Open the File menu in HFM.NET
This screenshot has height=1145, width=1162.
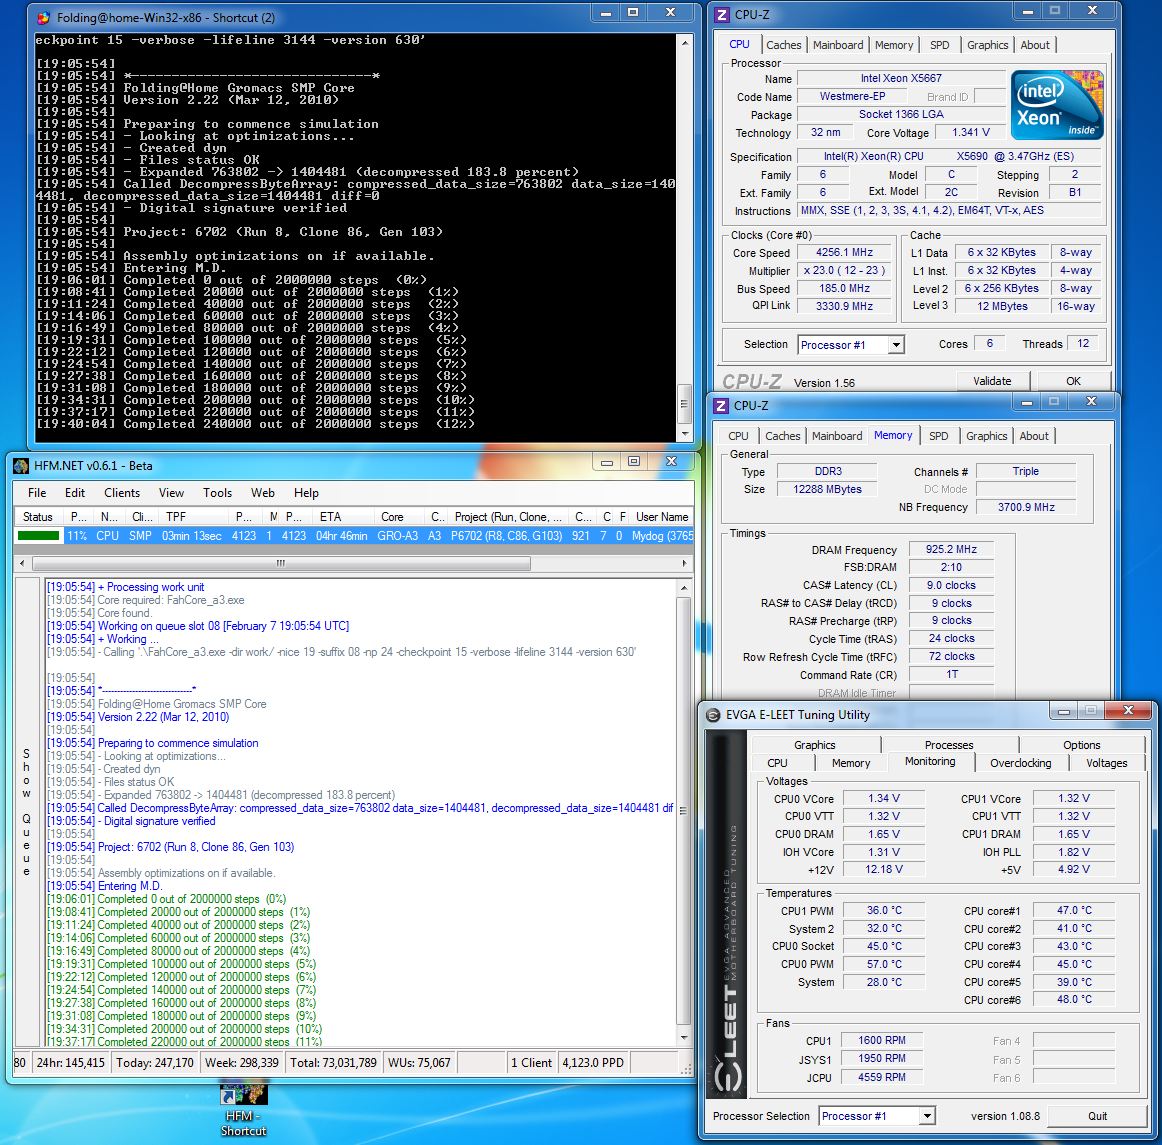(37, 493)
